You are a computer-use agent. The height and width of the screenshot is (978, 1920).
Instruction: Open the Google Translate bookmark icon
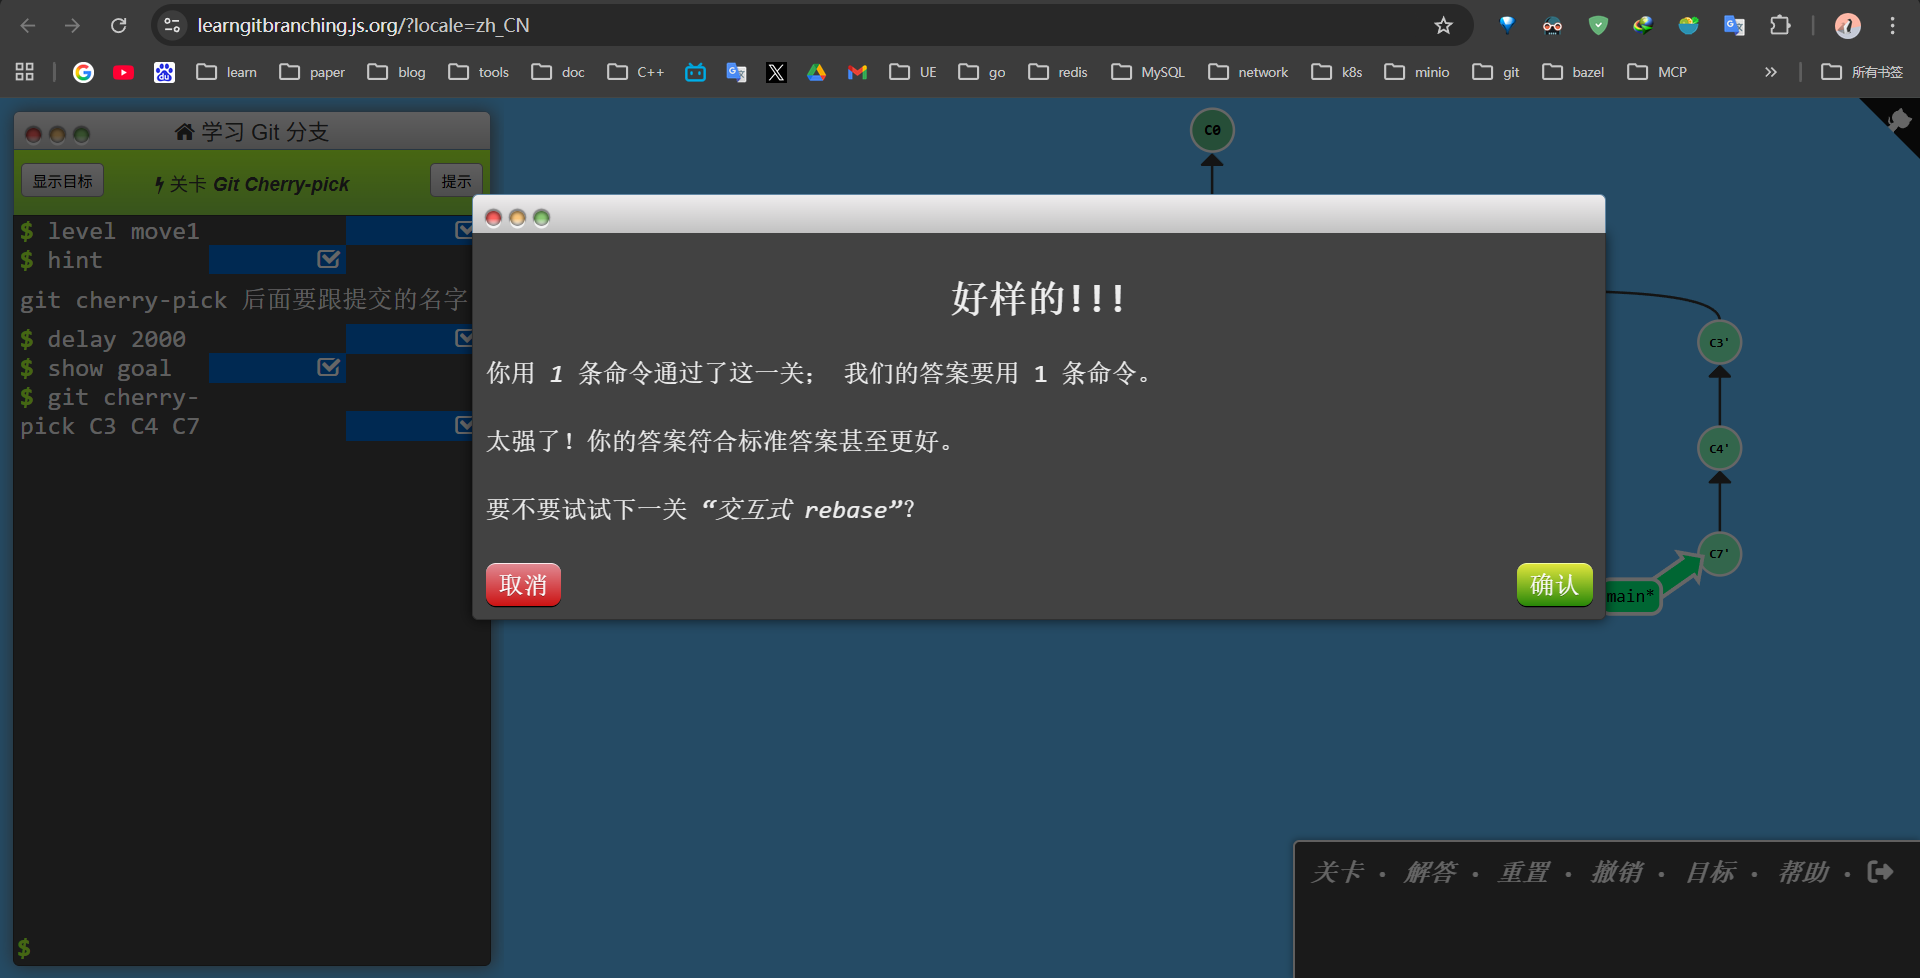737,72
